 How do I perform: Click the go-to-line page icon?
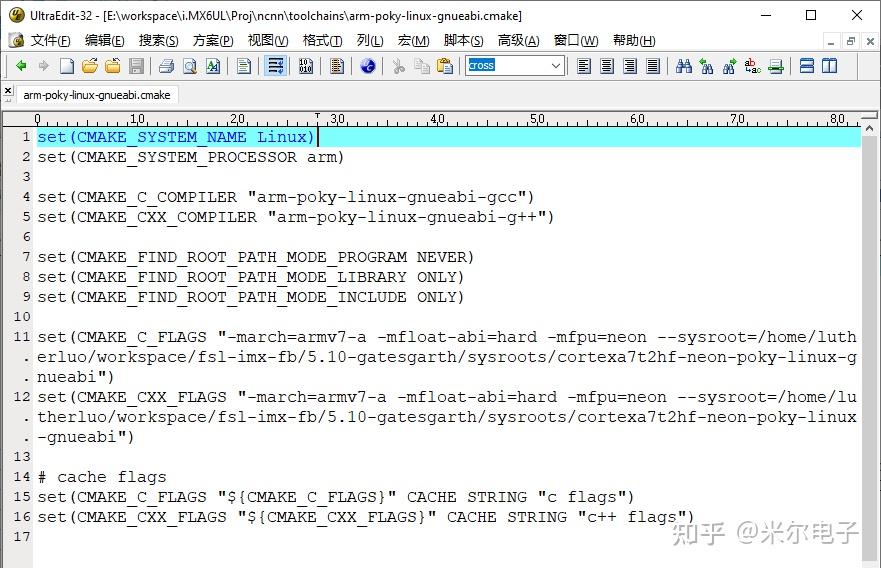click(776, 66)
